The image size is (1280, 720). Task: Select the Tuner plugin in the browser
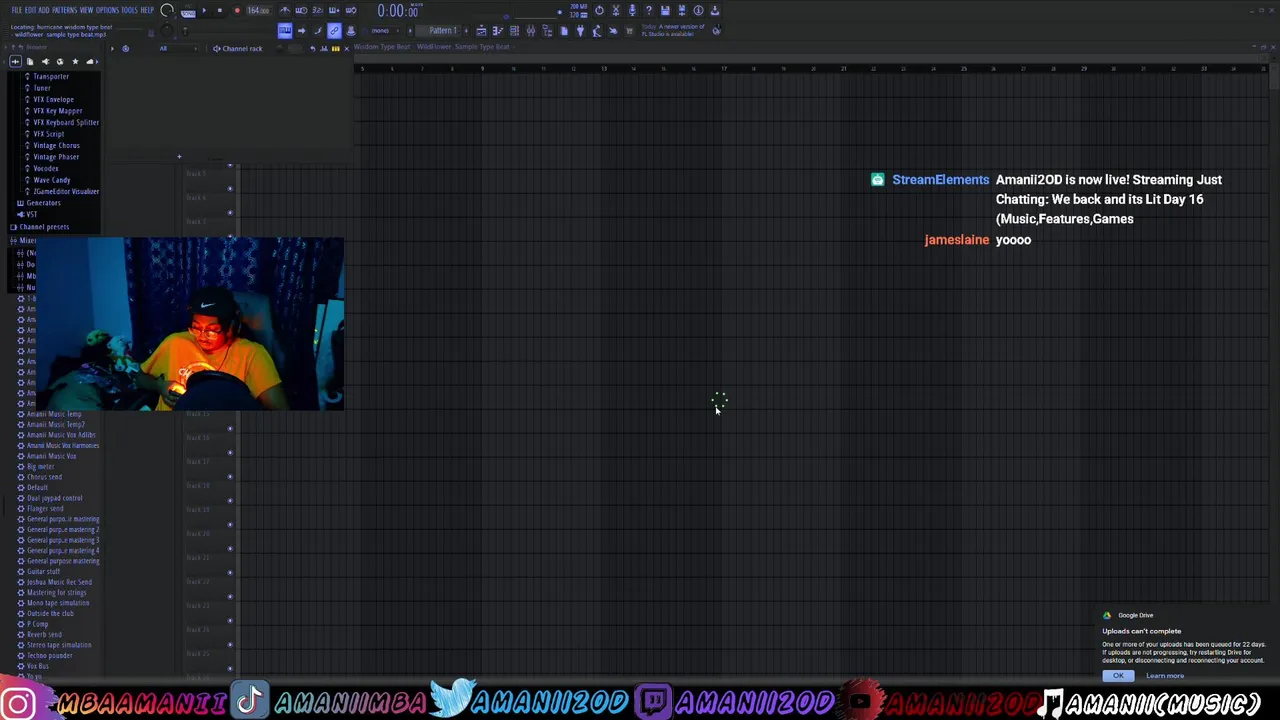pos(42,88)
